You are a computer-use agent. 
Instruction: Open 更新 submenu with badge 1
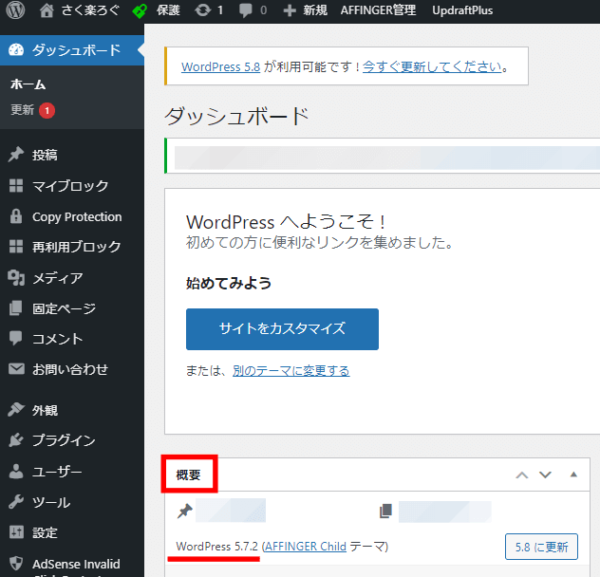coord(22,110)
